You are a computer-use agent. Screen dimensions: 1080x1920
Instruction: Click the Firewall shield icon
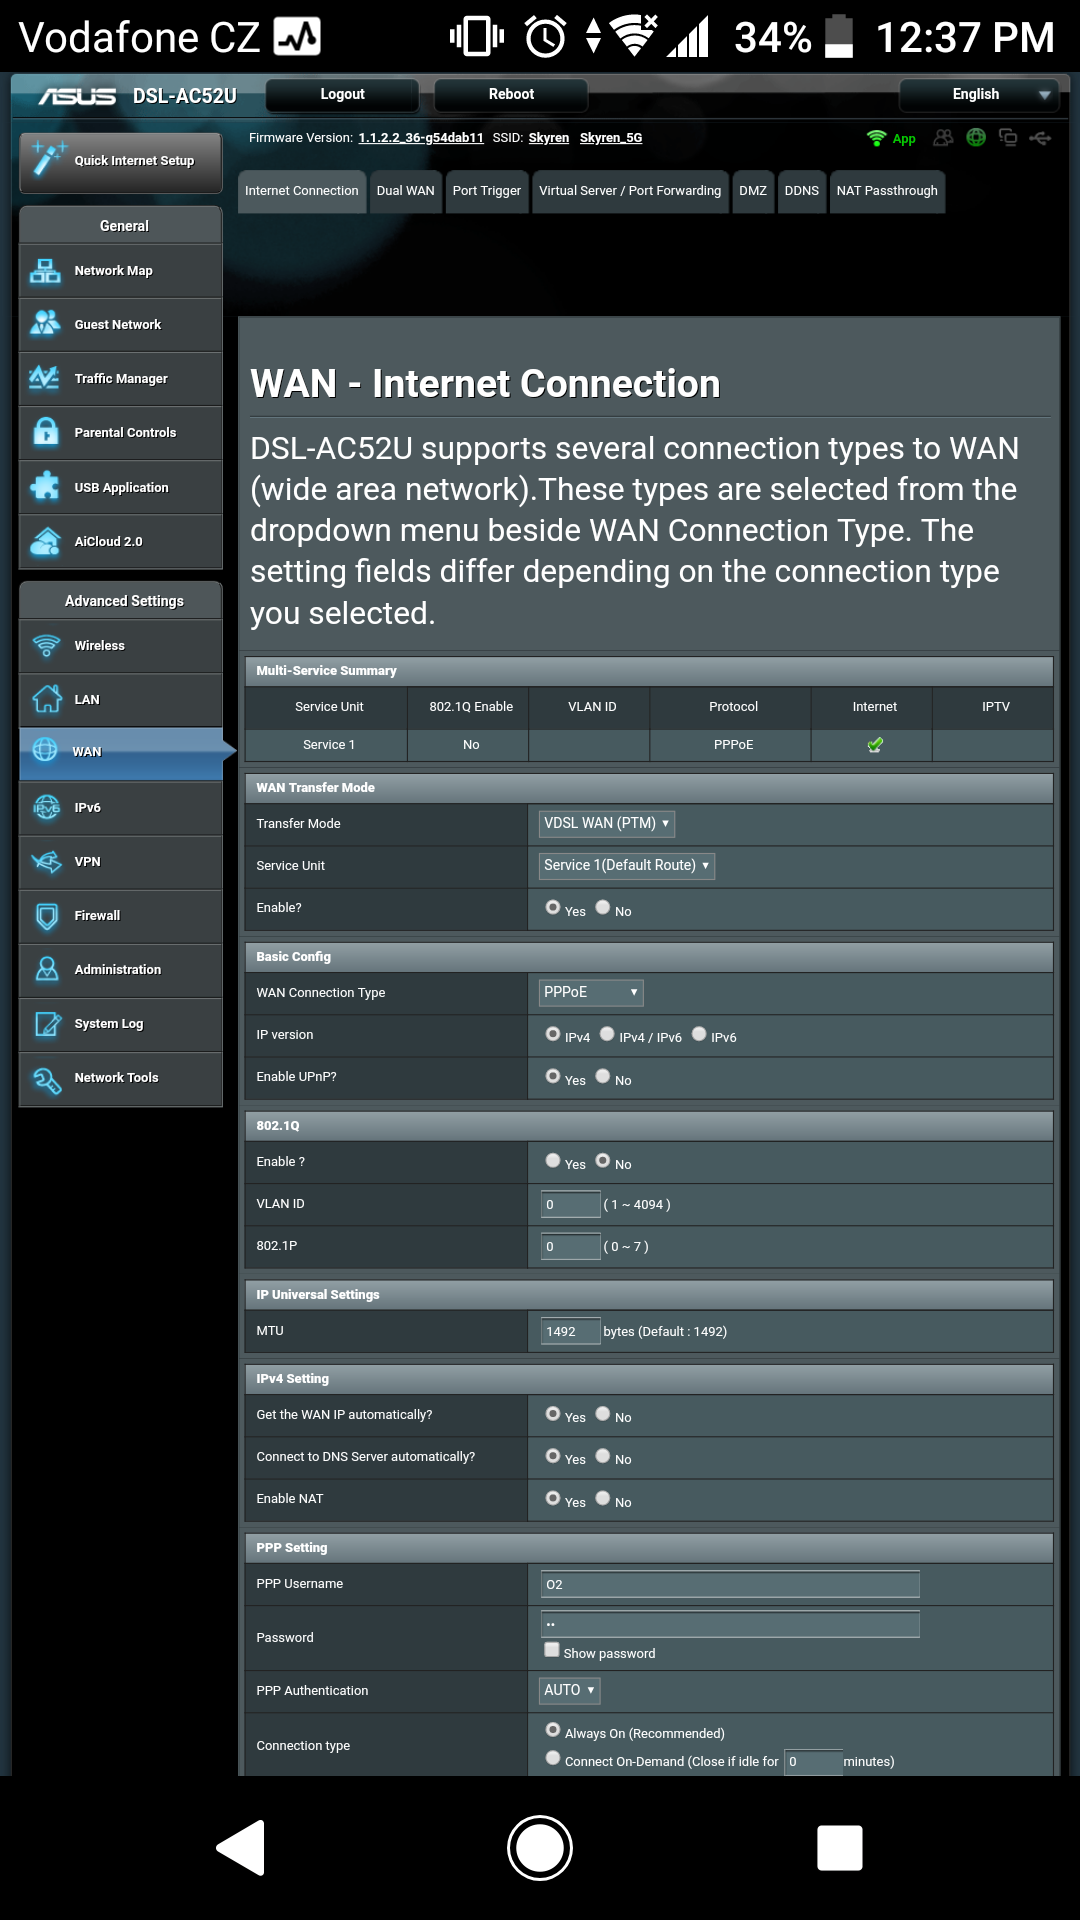[x=46, y=916]
